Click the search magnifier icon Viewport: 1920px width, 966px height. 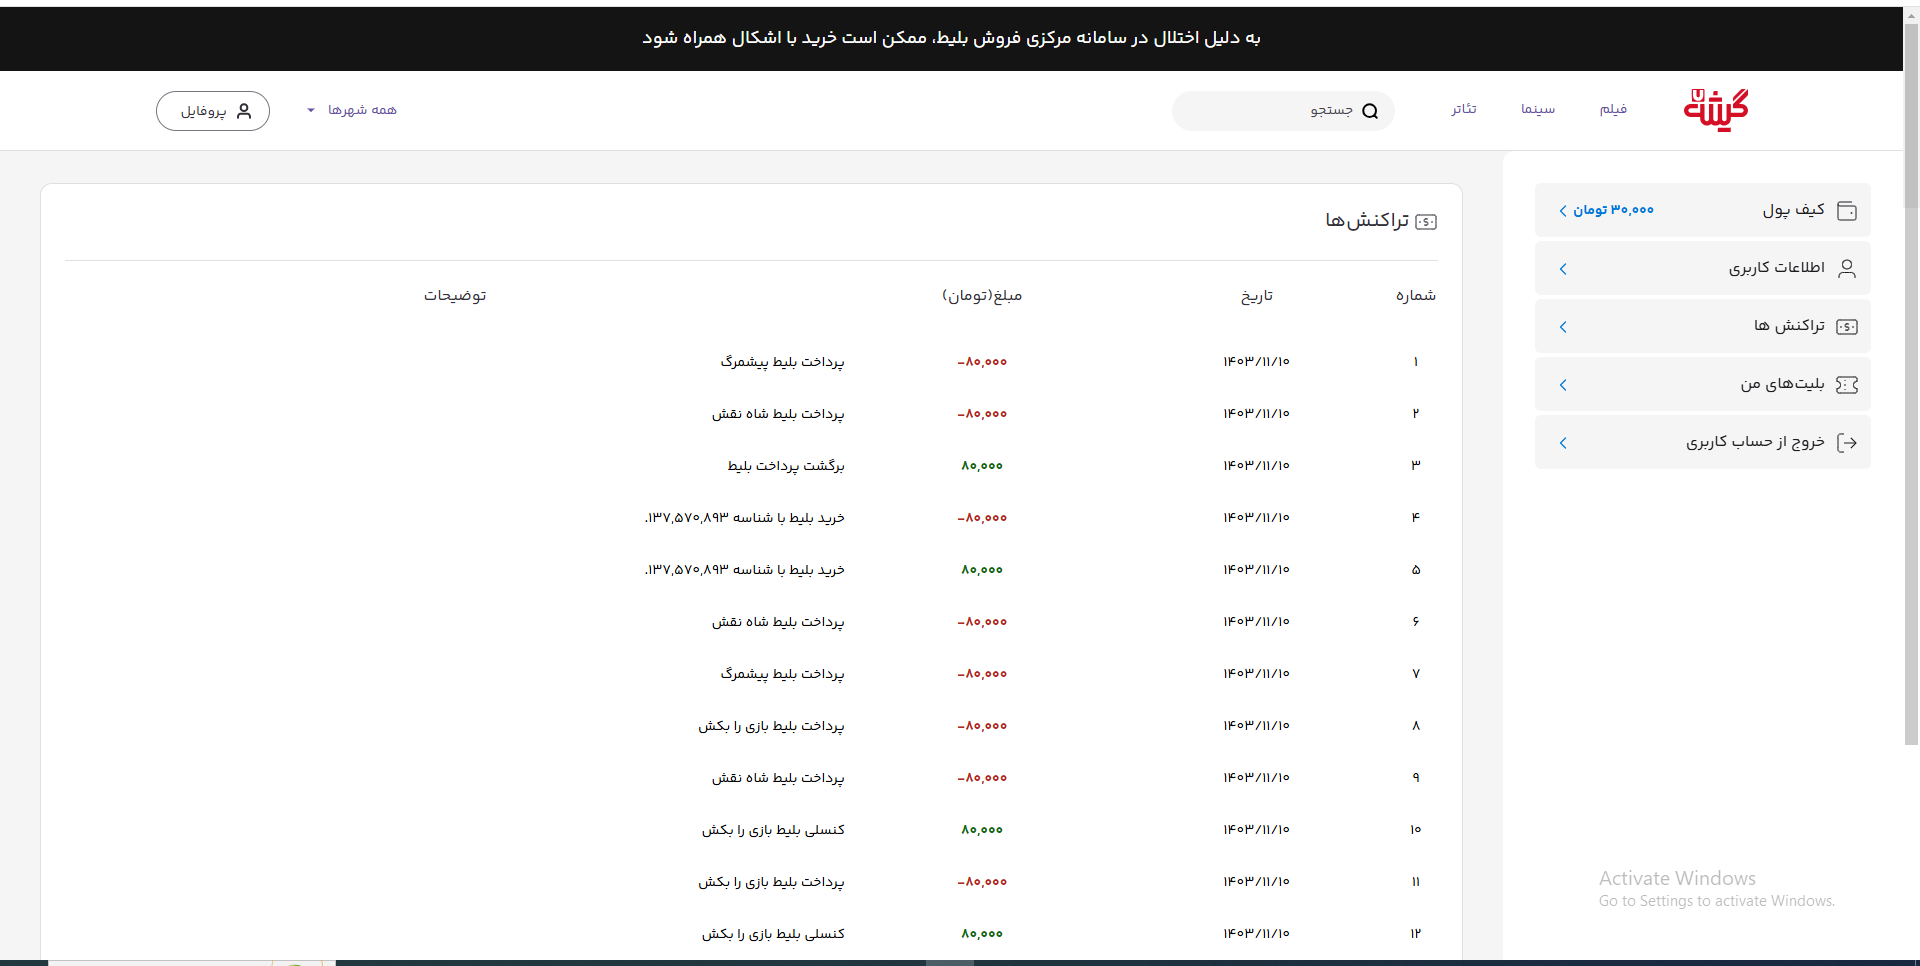point(1370,111)
